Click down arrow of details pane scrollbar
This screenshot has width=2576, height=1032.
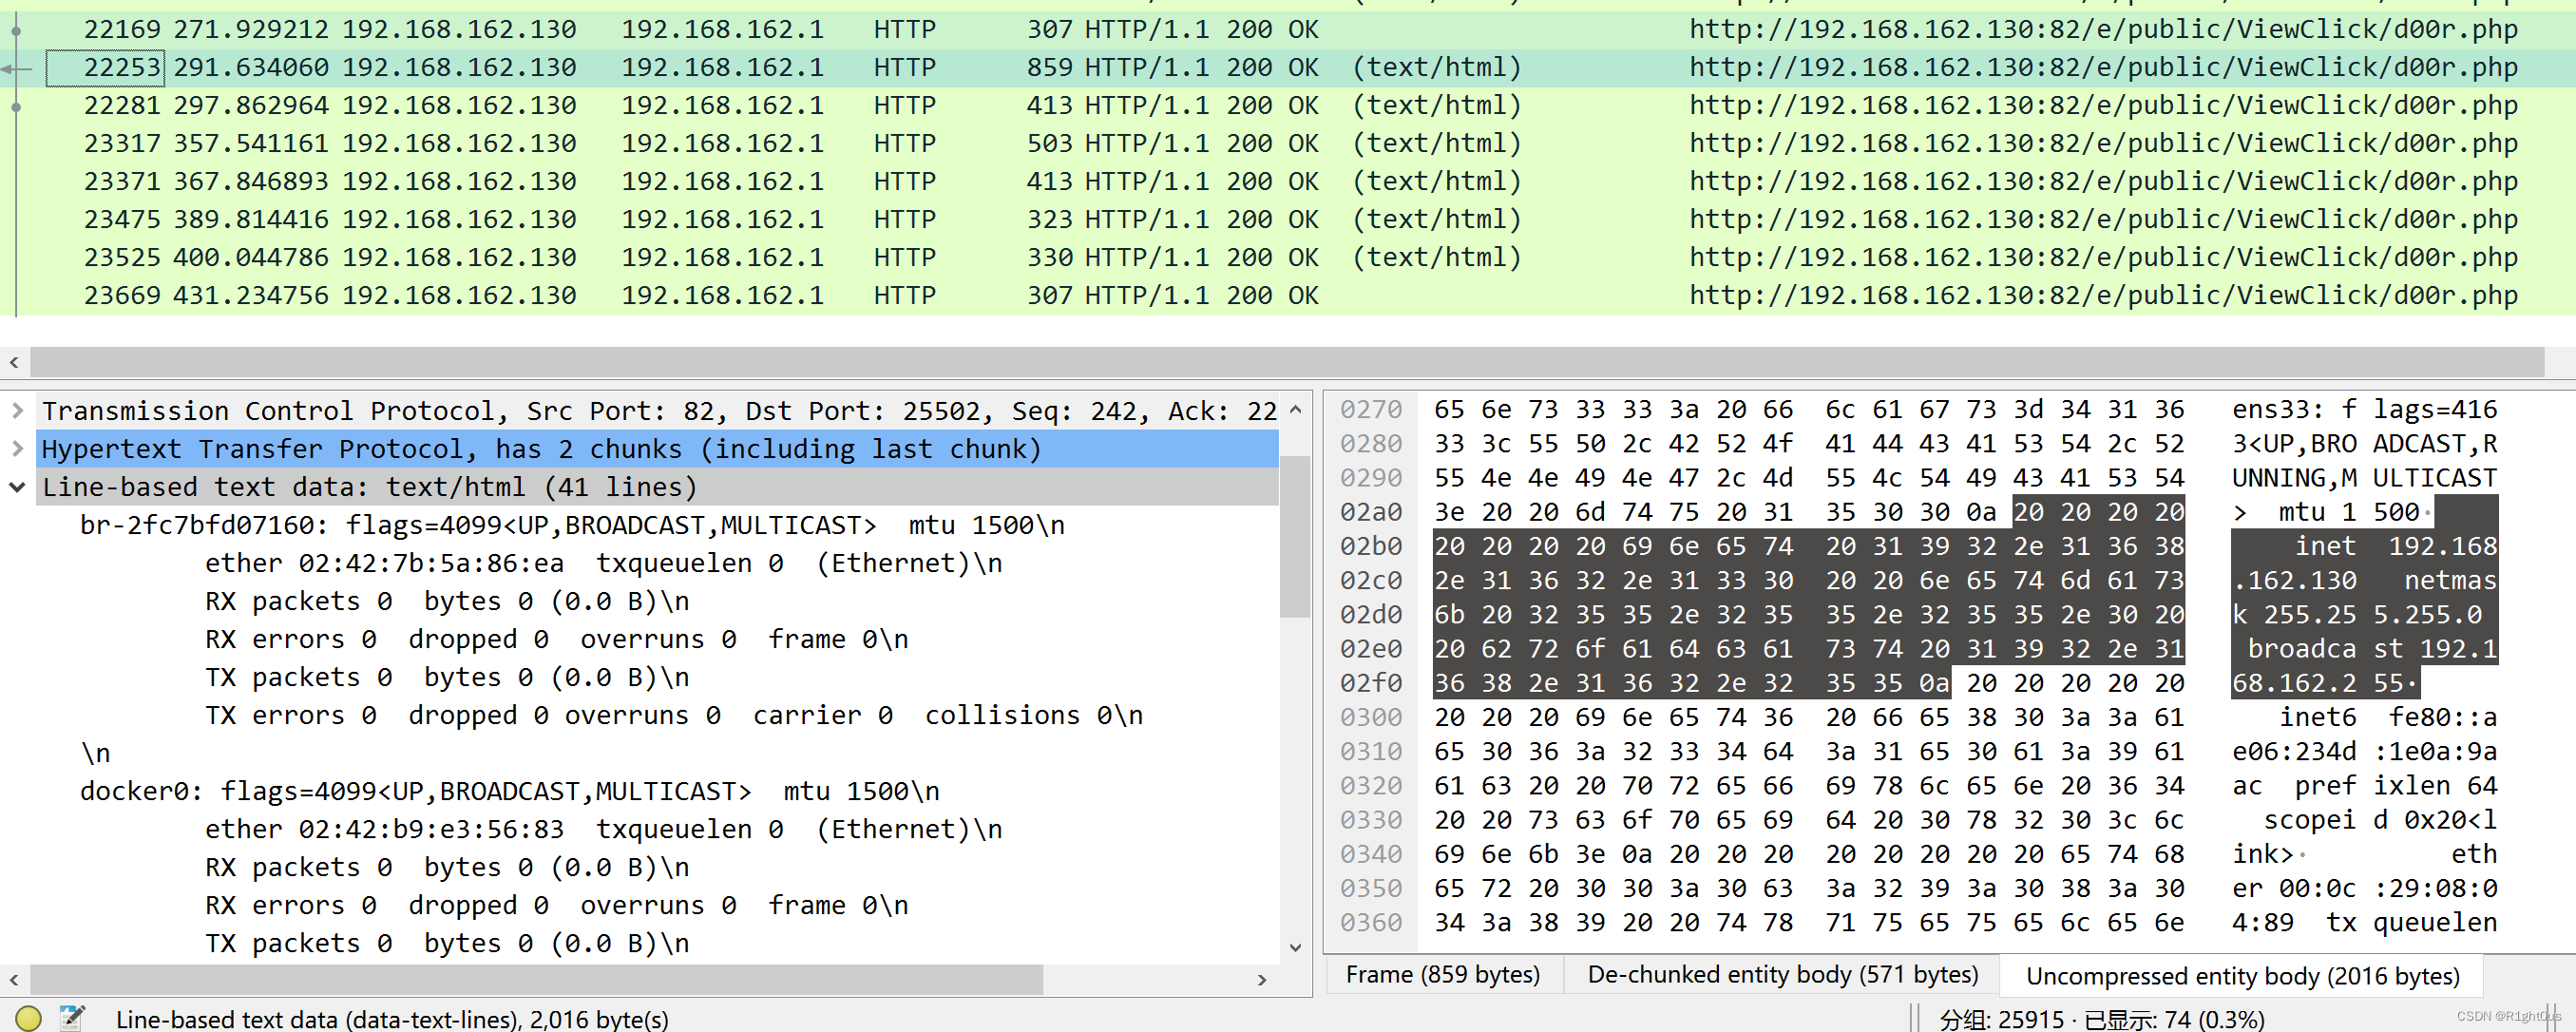click(x=1295, y=947)
